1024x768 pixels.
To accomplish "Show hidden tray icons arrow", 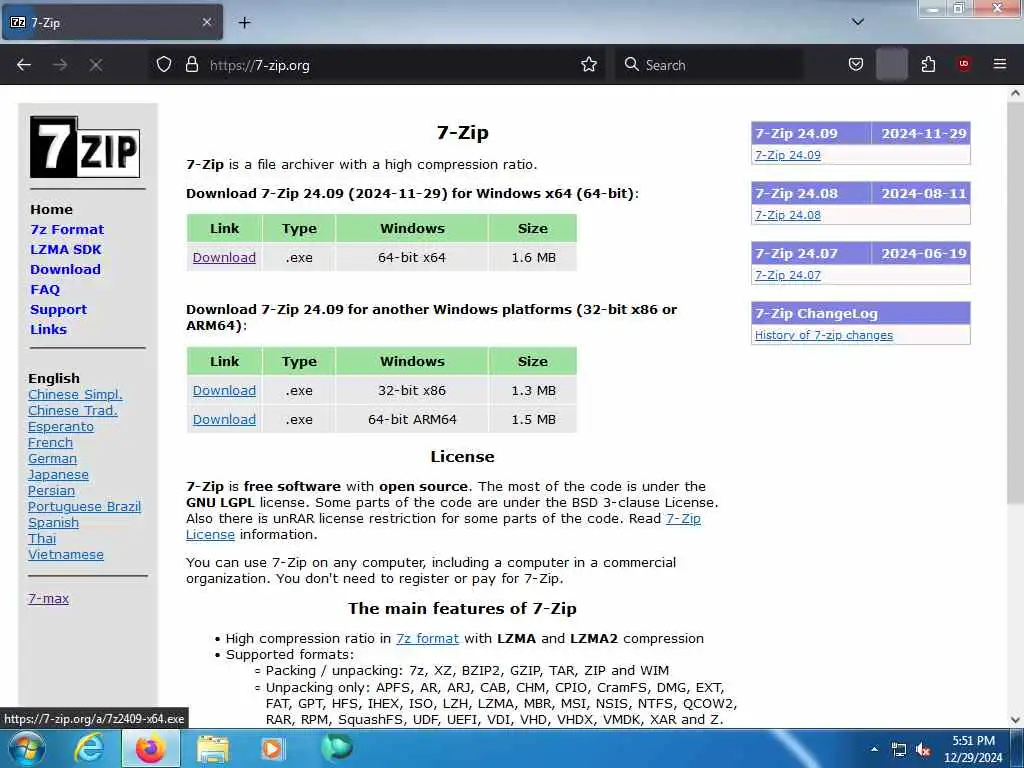I will click(874, 749).
